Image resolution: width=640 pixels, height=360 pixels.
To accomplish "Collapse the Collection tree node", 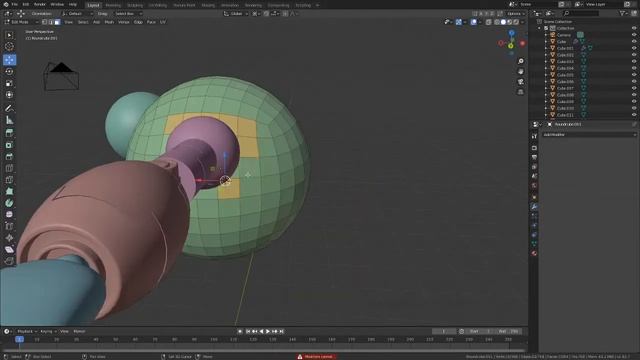I will tap(540, 28).
